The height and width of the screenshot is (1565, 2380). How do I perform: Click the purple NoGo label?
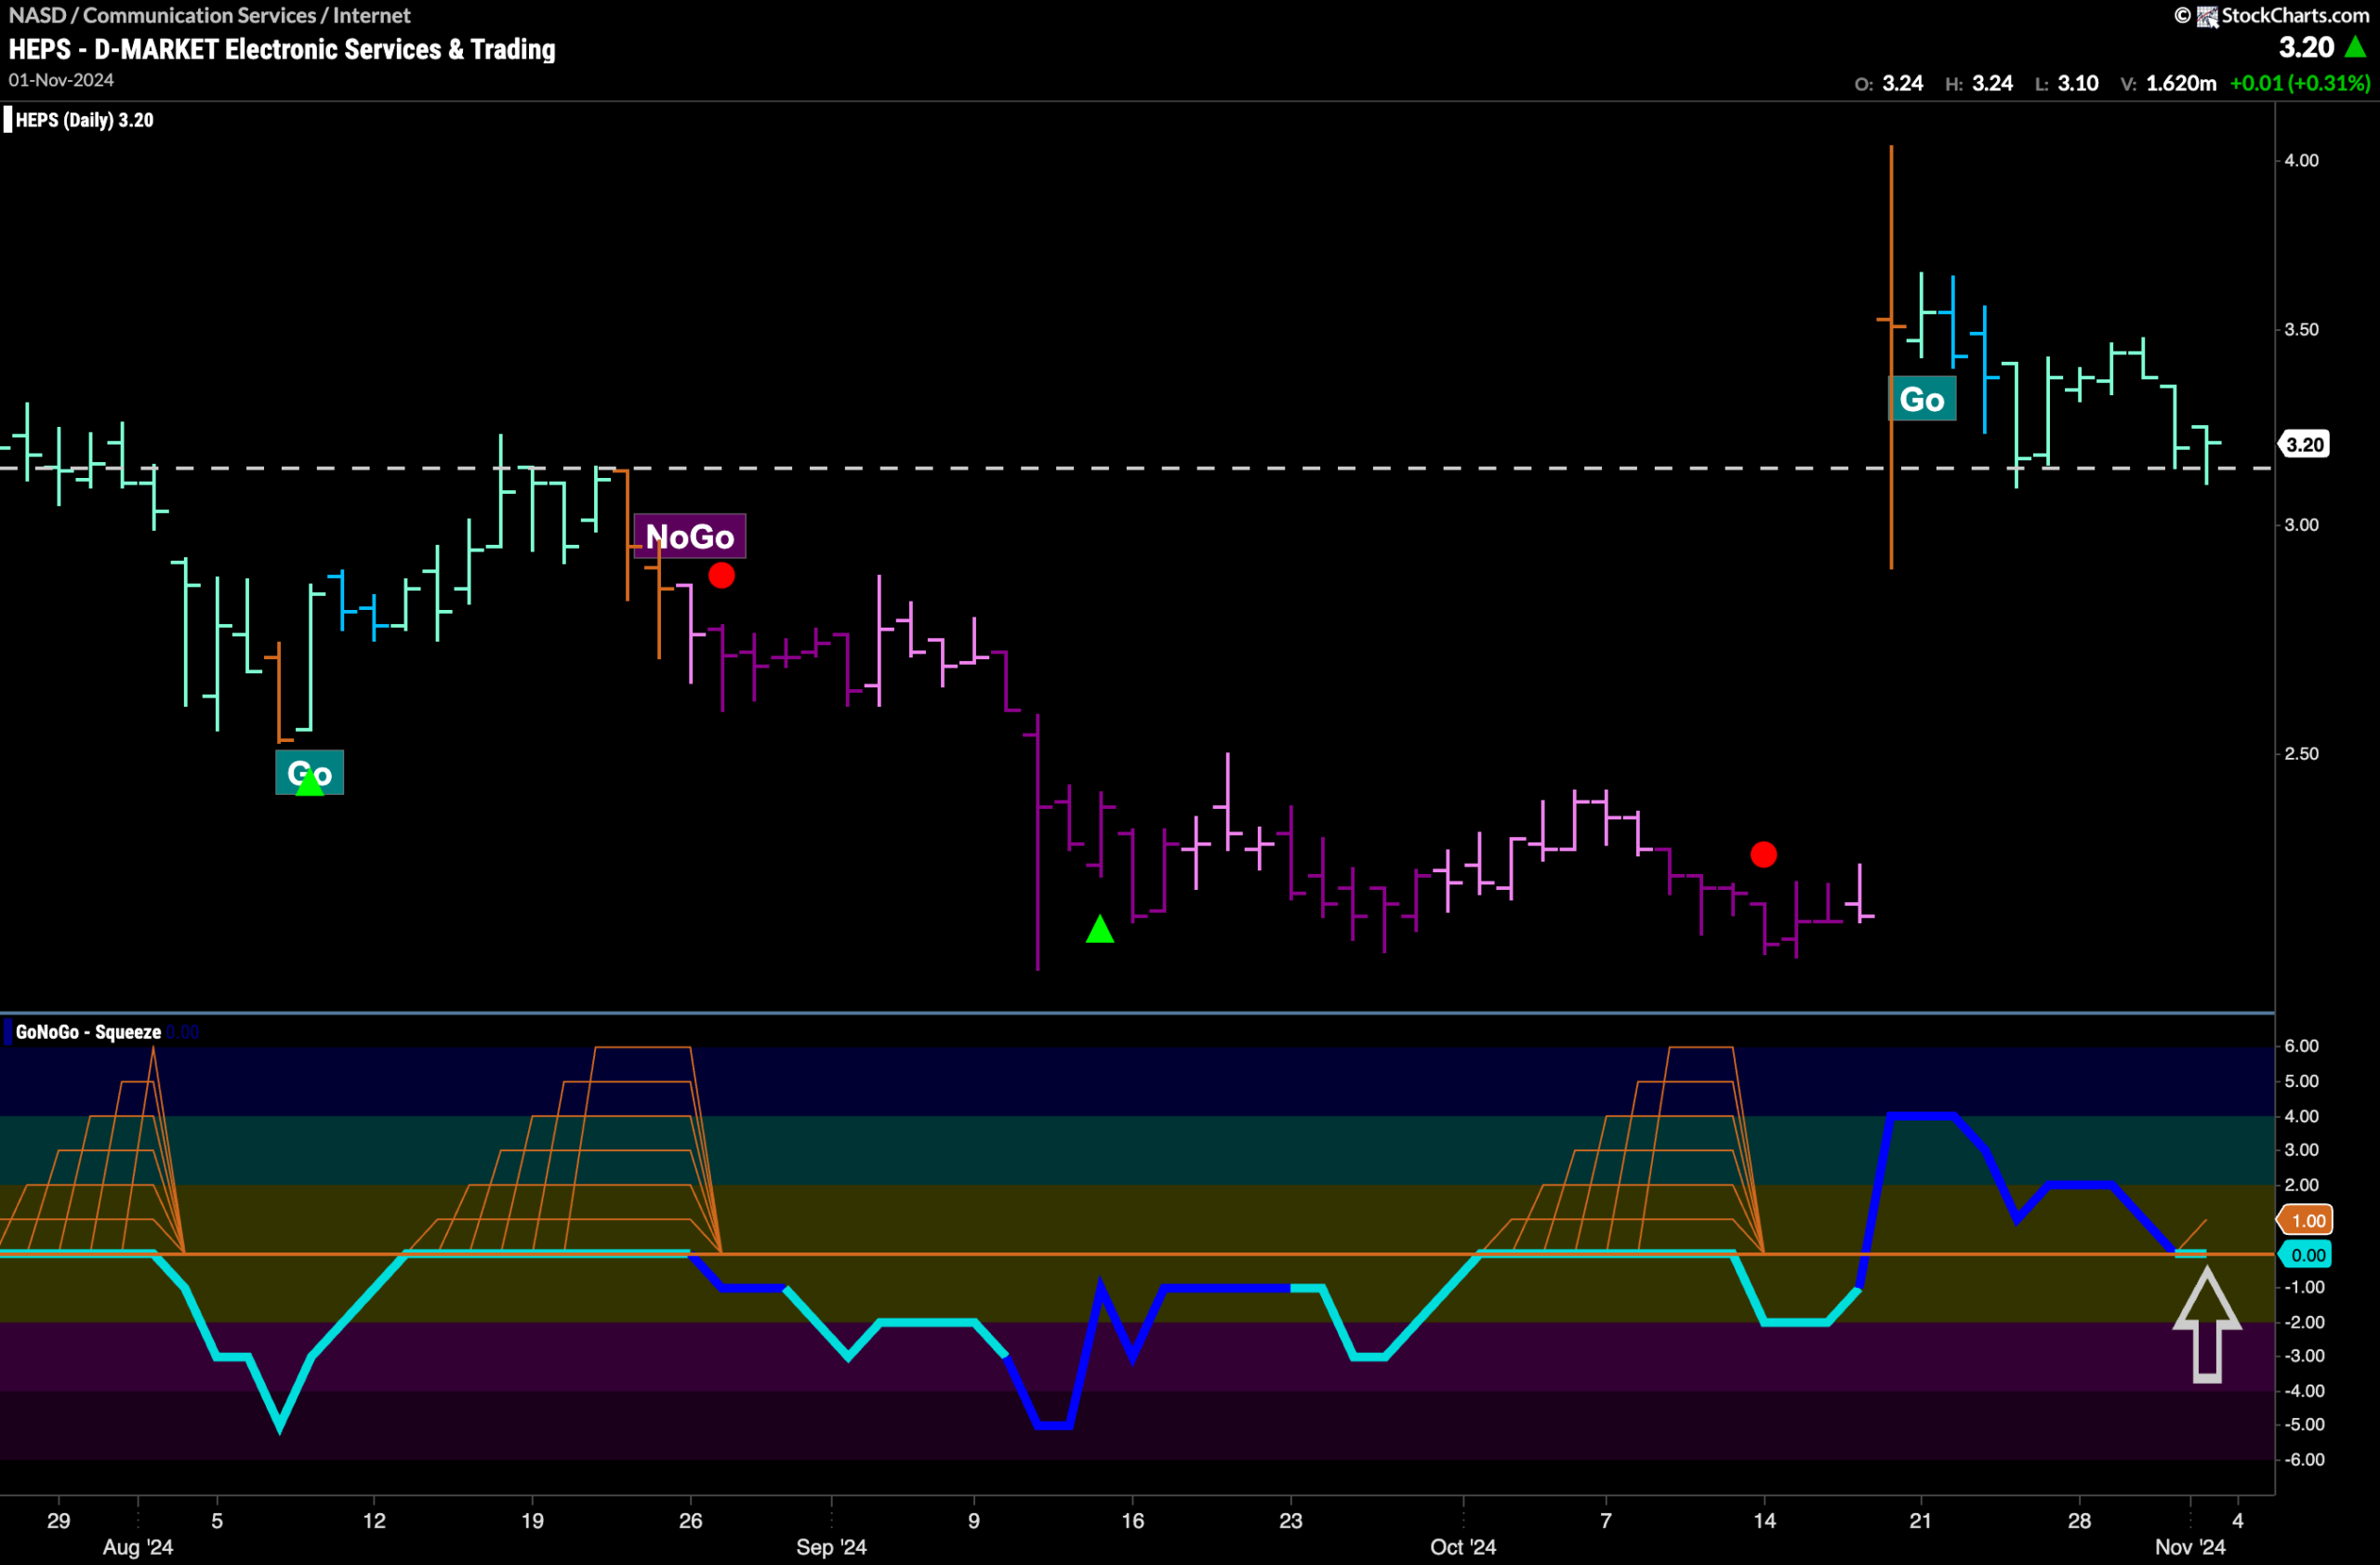click(x=689, y=536)
